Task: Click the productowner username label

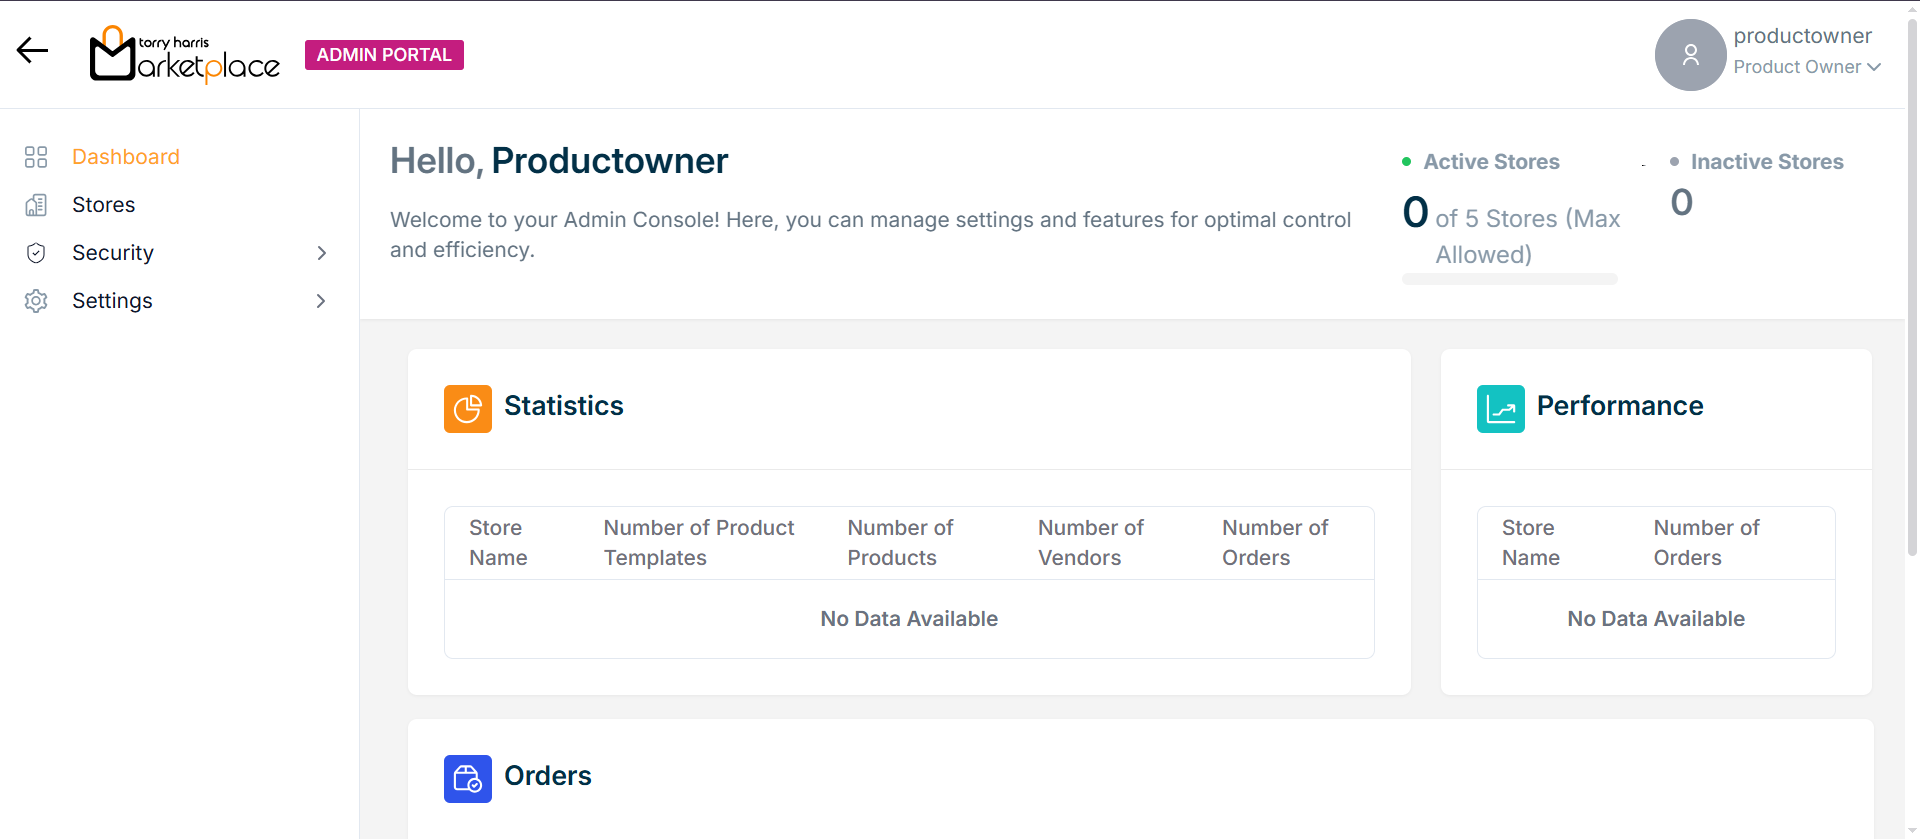Action: pyautogui.click(x=1802, y=36)
